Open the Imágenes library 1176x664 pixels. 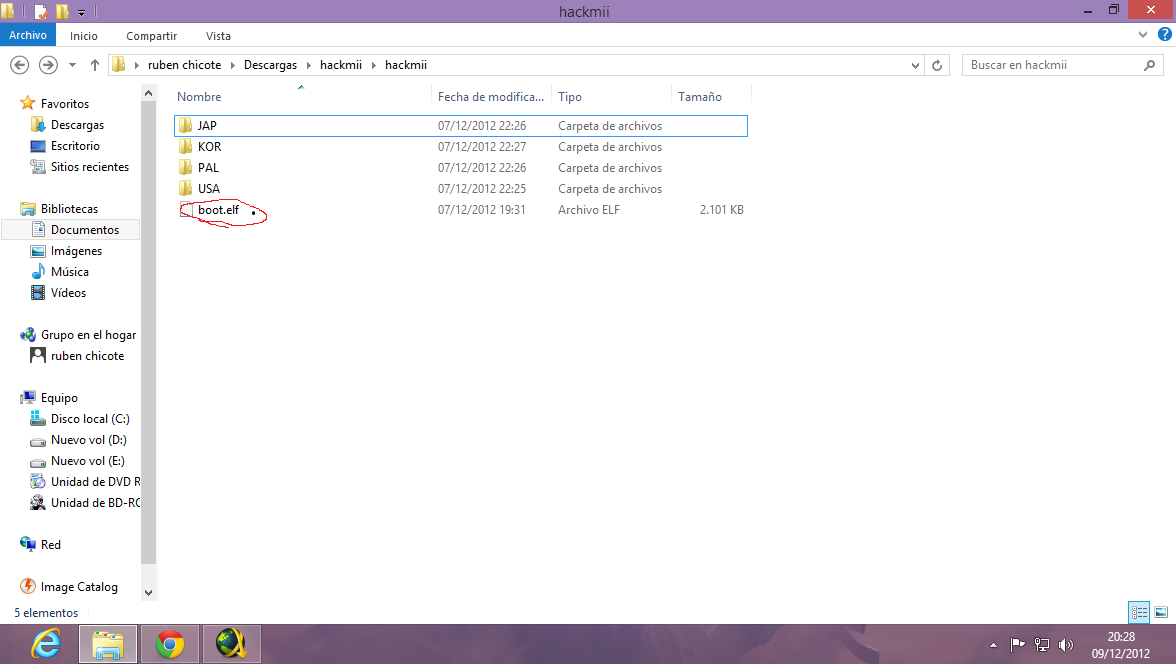point(76,251)
